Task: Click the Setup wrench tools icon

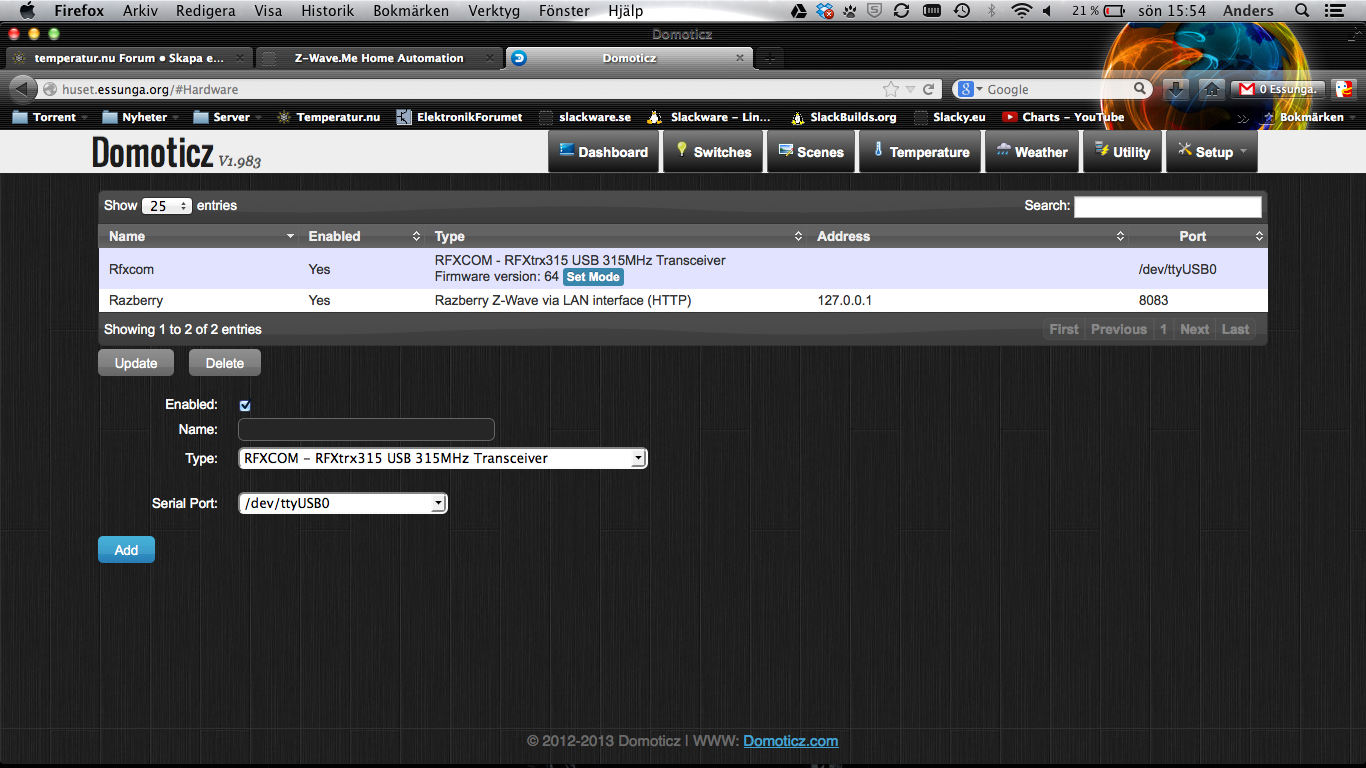Action: (1185, 151)
